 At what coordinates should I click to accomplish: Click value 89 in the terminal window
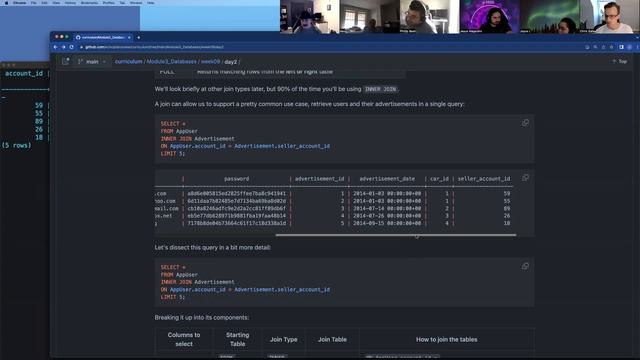coord(39,121)
